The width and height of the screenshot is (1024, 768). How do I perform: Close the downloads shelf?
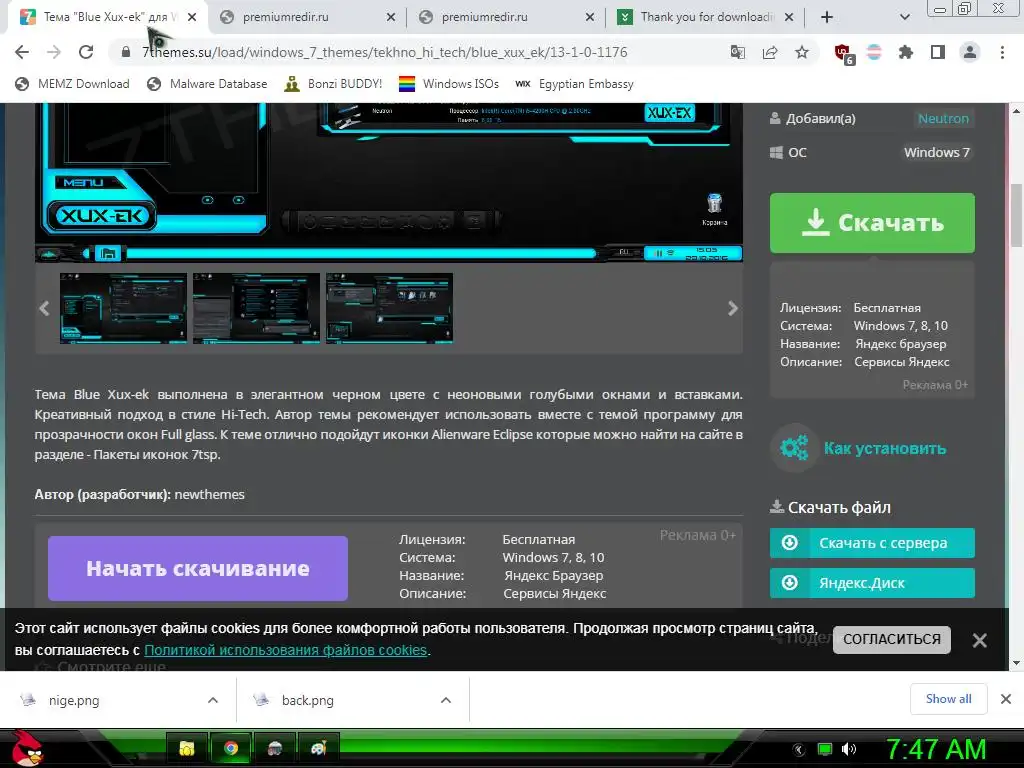[x=1006, y=699]
